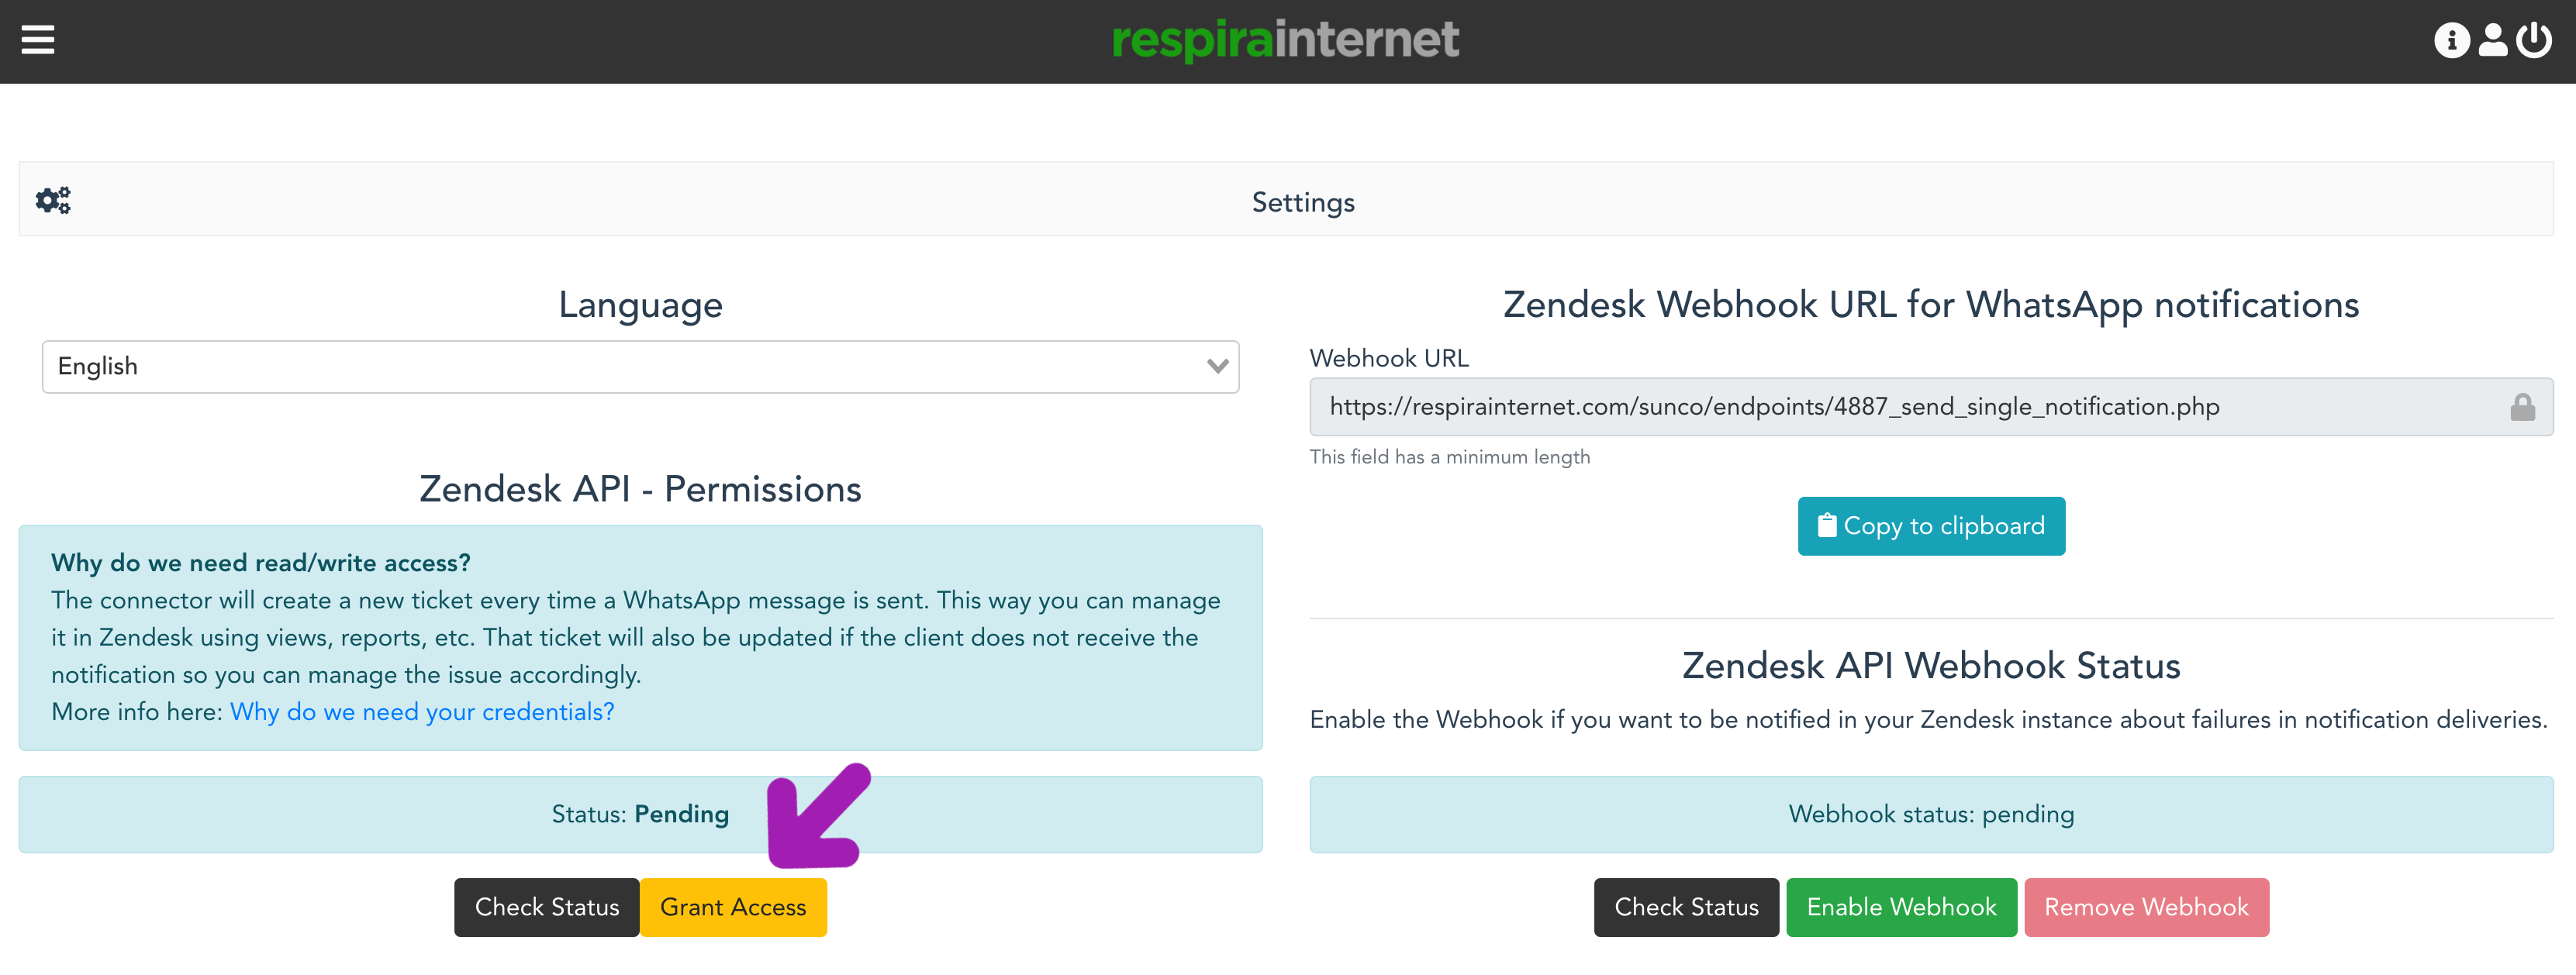Select the Webhook URL input field
Viewport: 2576px width, 975px height.
(1900, 406)
